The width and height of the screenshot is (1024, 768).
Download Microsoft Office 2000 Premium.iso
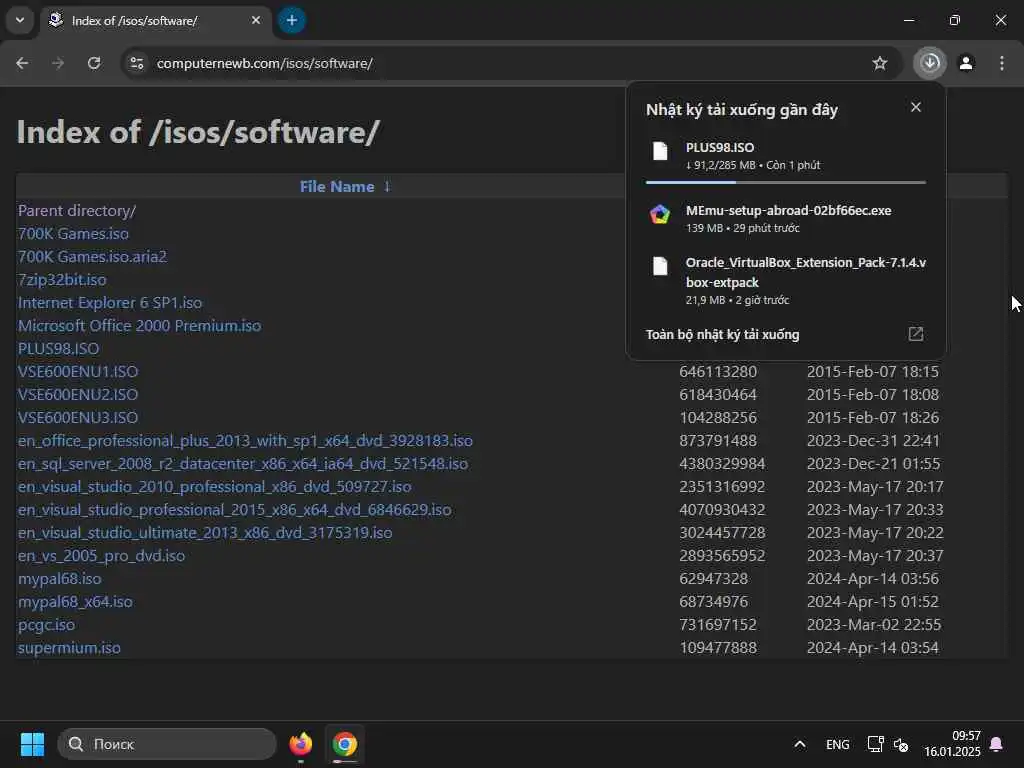pos(139,326)
